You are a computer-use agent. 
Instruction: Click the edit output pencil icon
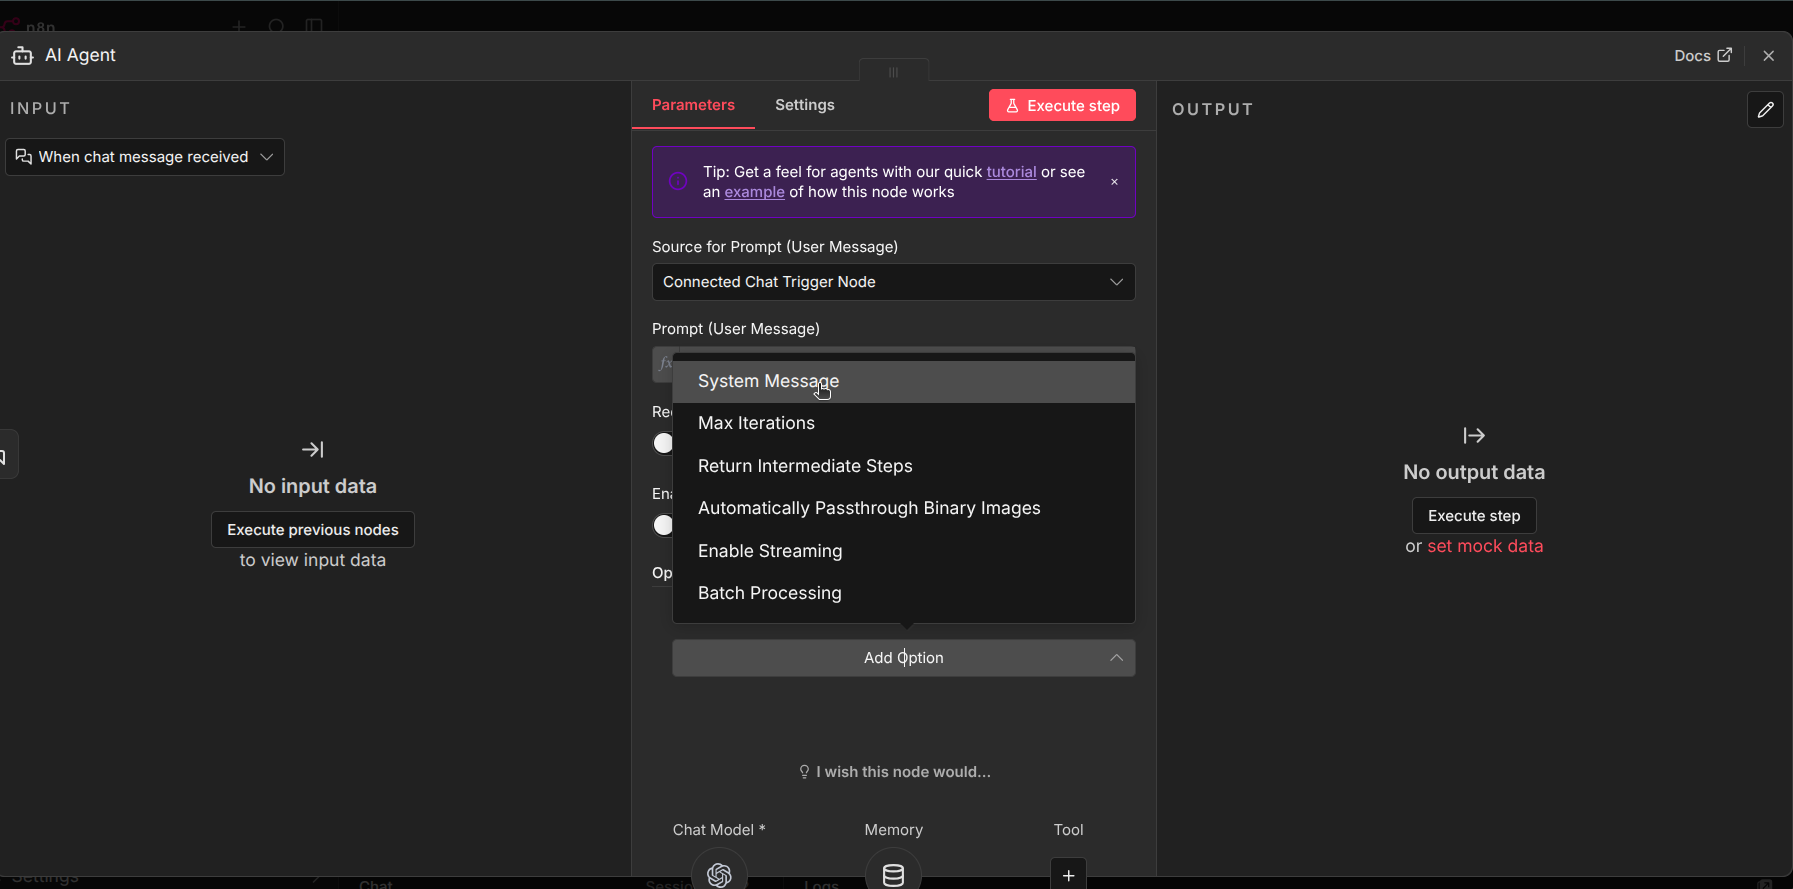point(1765,110)
